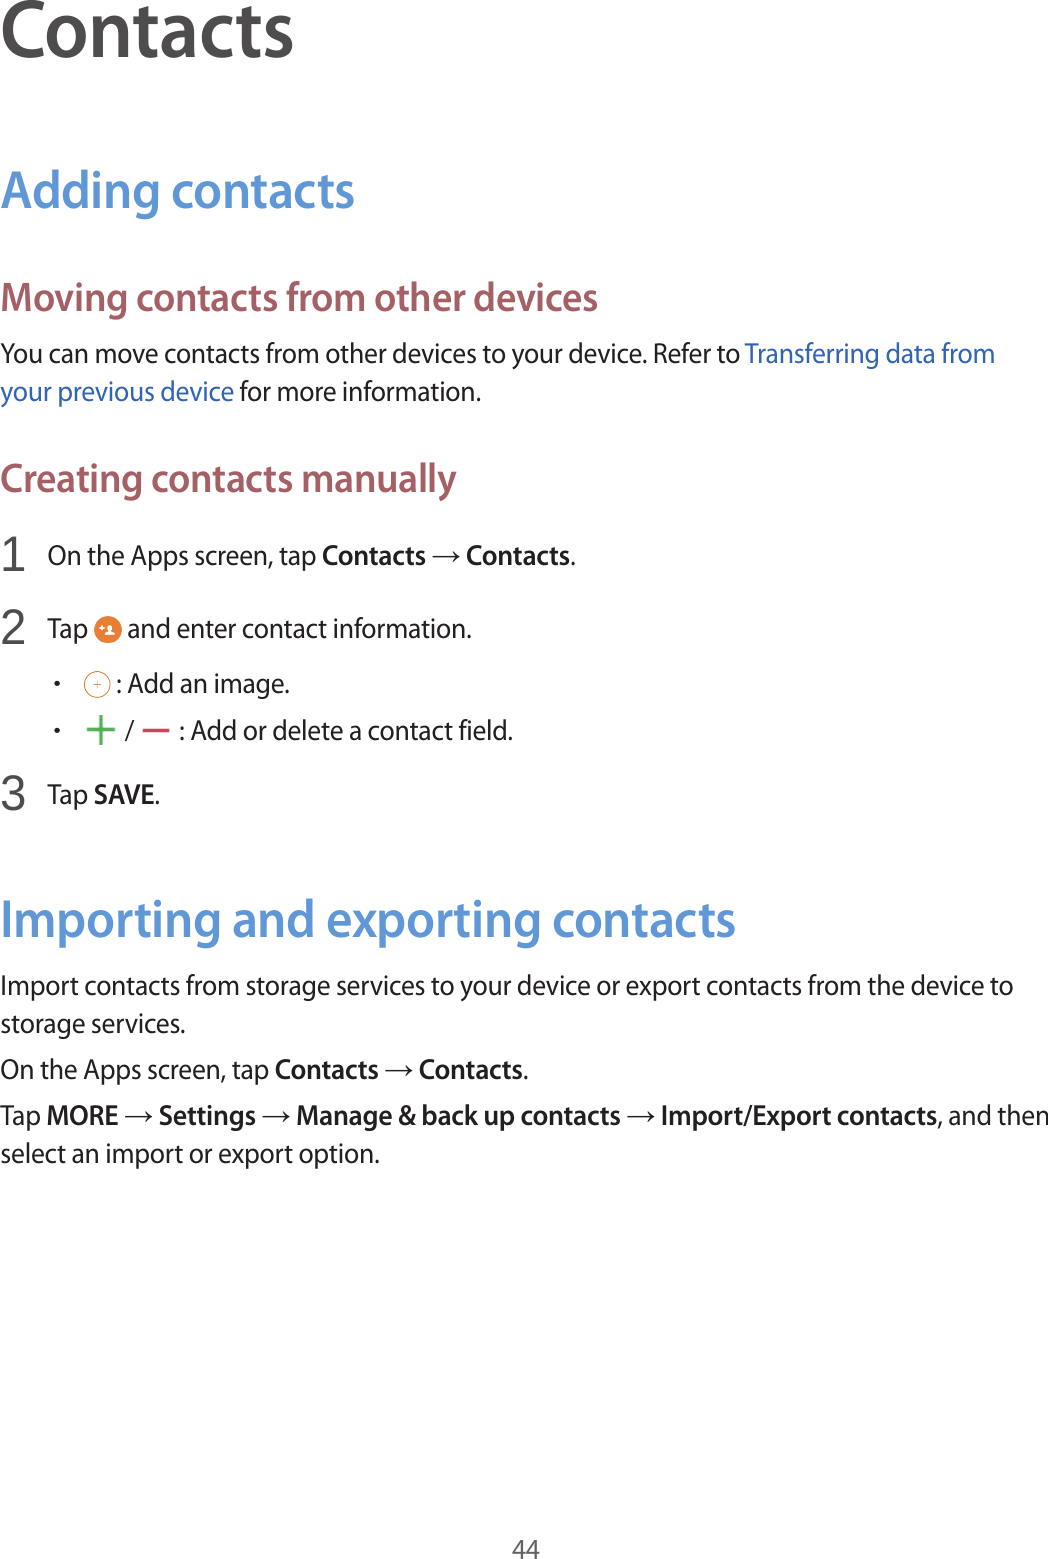The image size is (1048, 1559).
Task: Click bold 'Manage & back up contacts'
Action: pos(458,1116)
